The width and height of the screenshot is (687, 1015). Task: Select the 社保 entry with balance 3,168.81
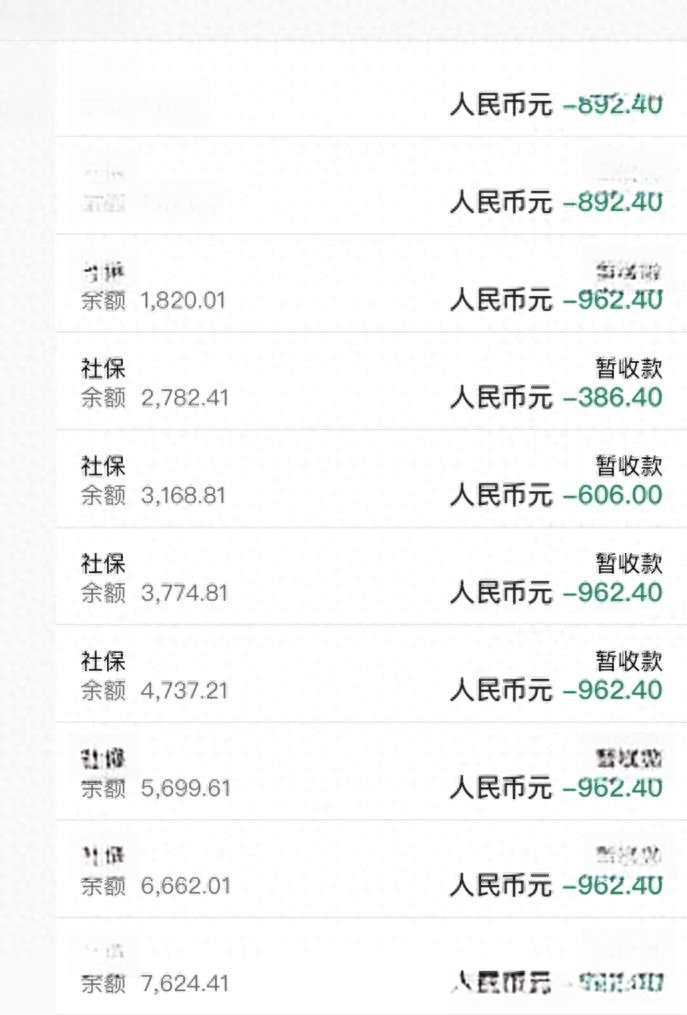point(372,479)
